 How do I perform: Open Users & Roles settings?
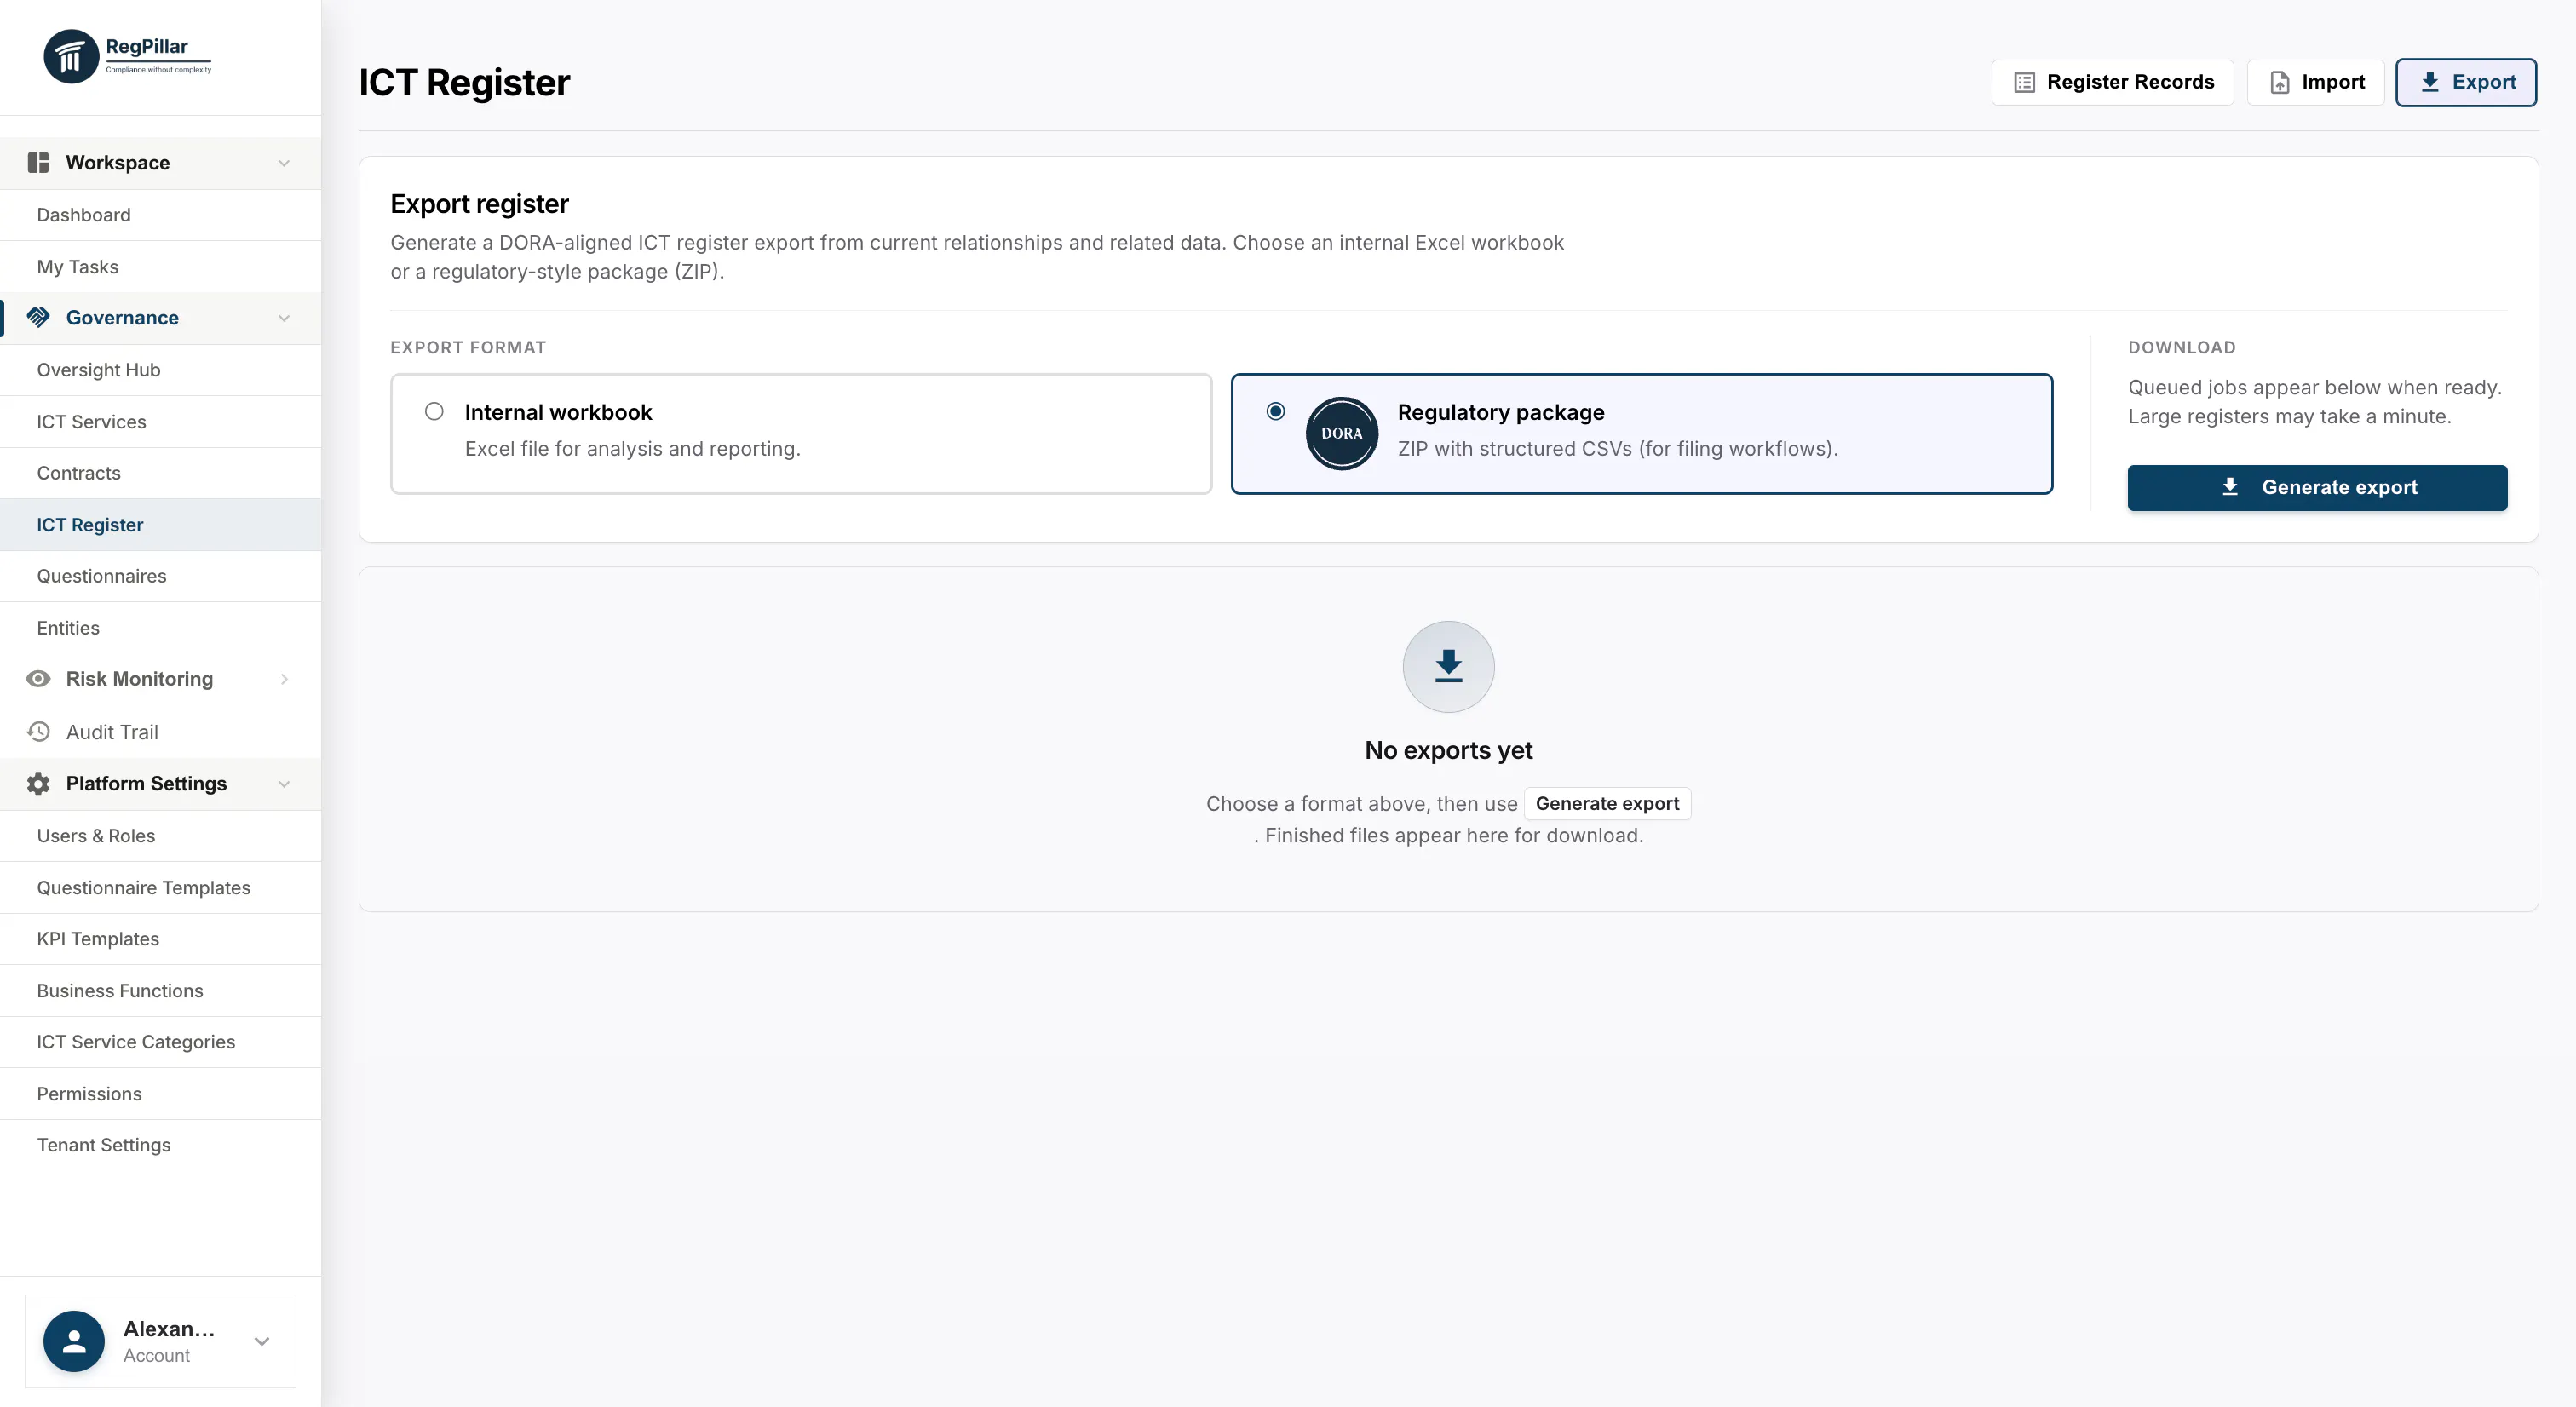[161, 836]
